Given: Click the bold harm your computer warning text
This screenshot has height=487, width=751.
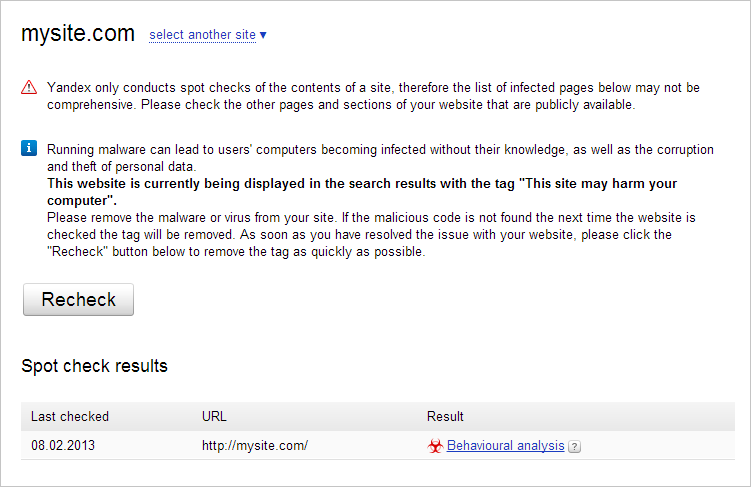Looking at the screenshot, I should [362, 192].
